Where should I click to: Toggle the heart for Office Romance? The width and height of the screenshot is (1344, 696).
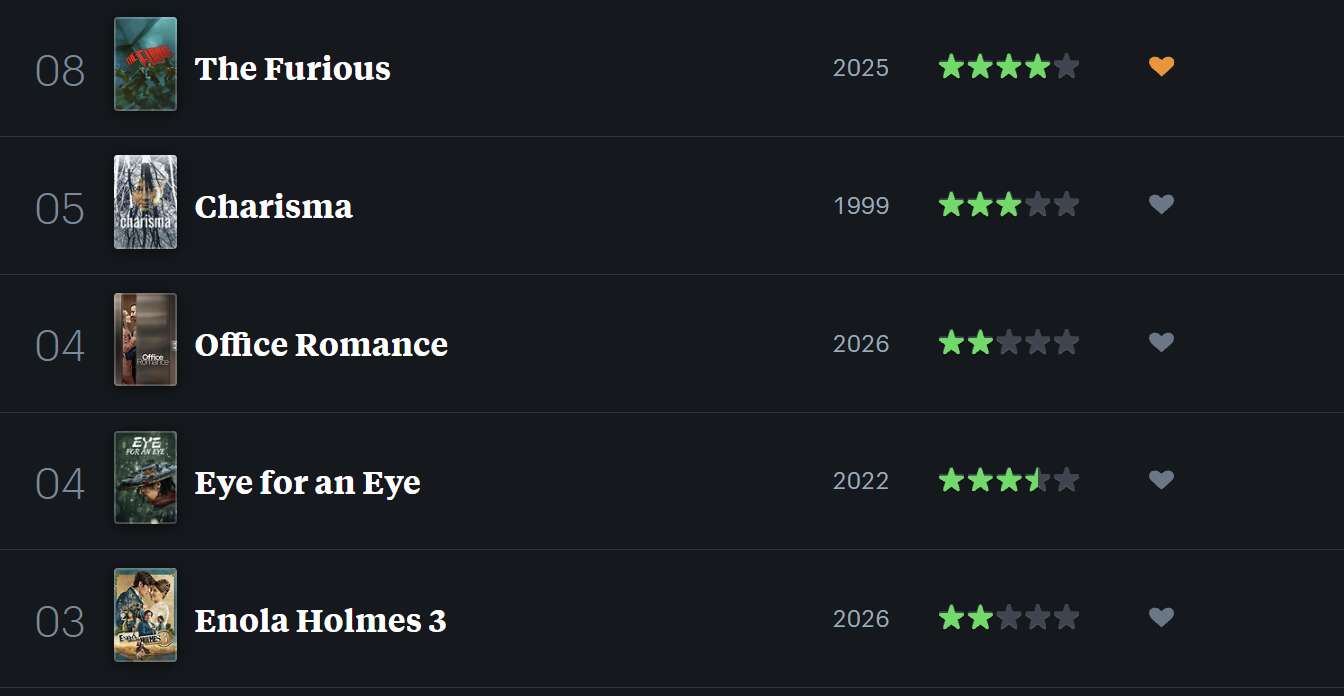coord(1161,343)
